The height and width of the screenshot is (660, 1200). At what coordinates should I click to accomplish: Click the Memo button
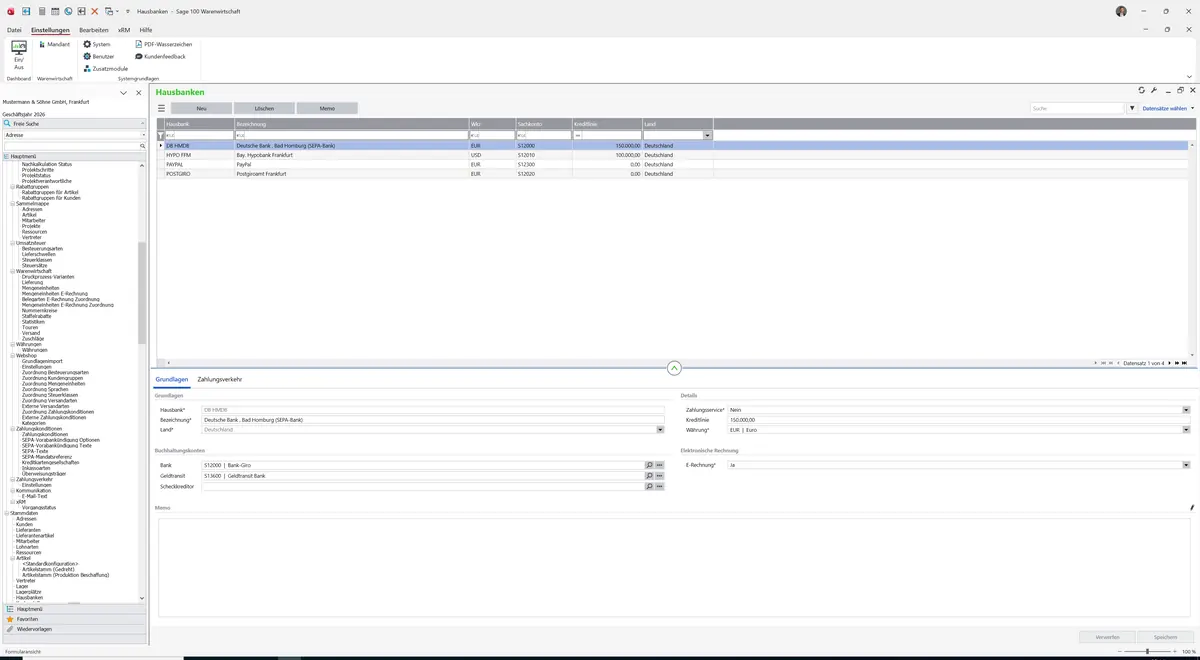(327, 108)
